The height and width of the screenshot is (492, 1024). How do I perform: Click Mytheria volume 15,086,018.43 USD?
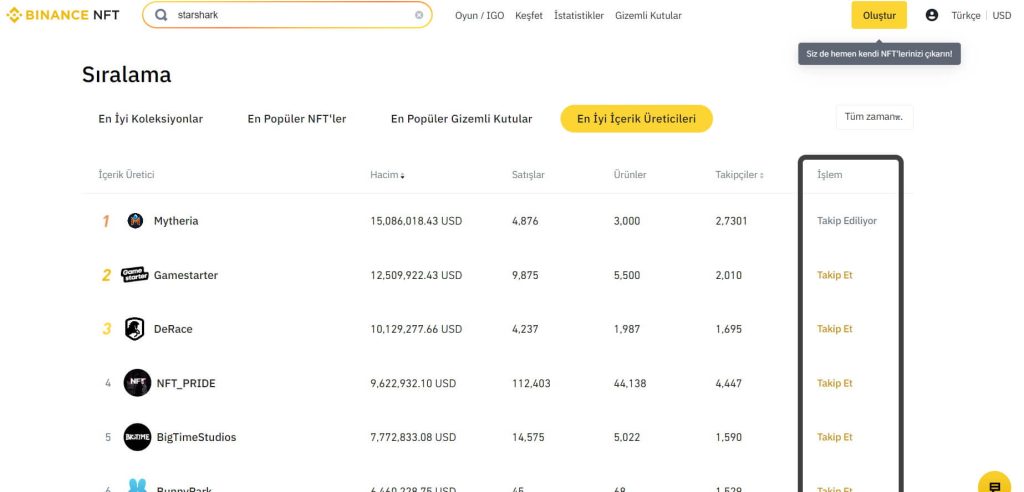coord(416,221)
